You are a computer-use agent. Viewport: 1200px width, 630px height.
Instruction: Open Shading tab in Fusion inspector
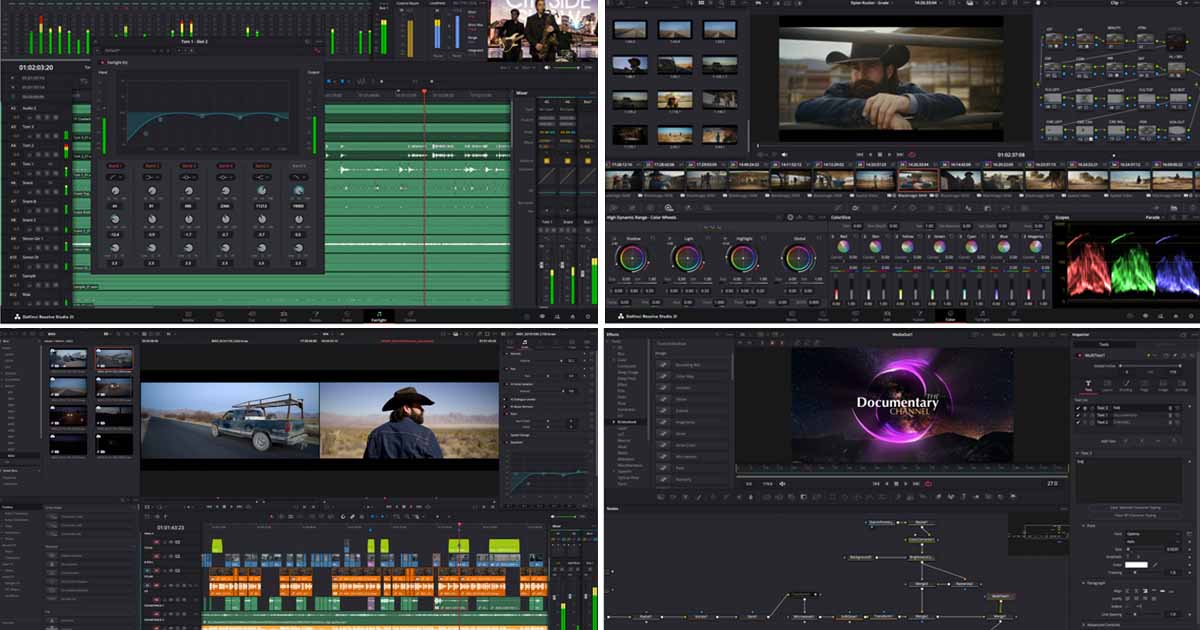[1126, 385]
